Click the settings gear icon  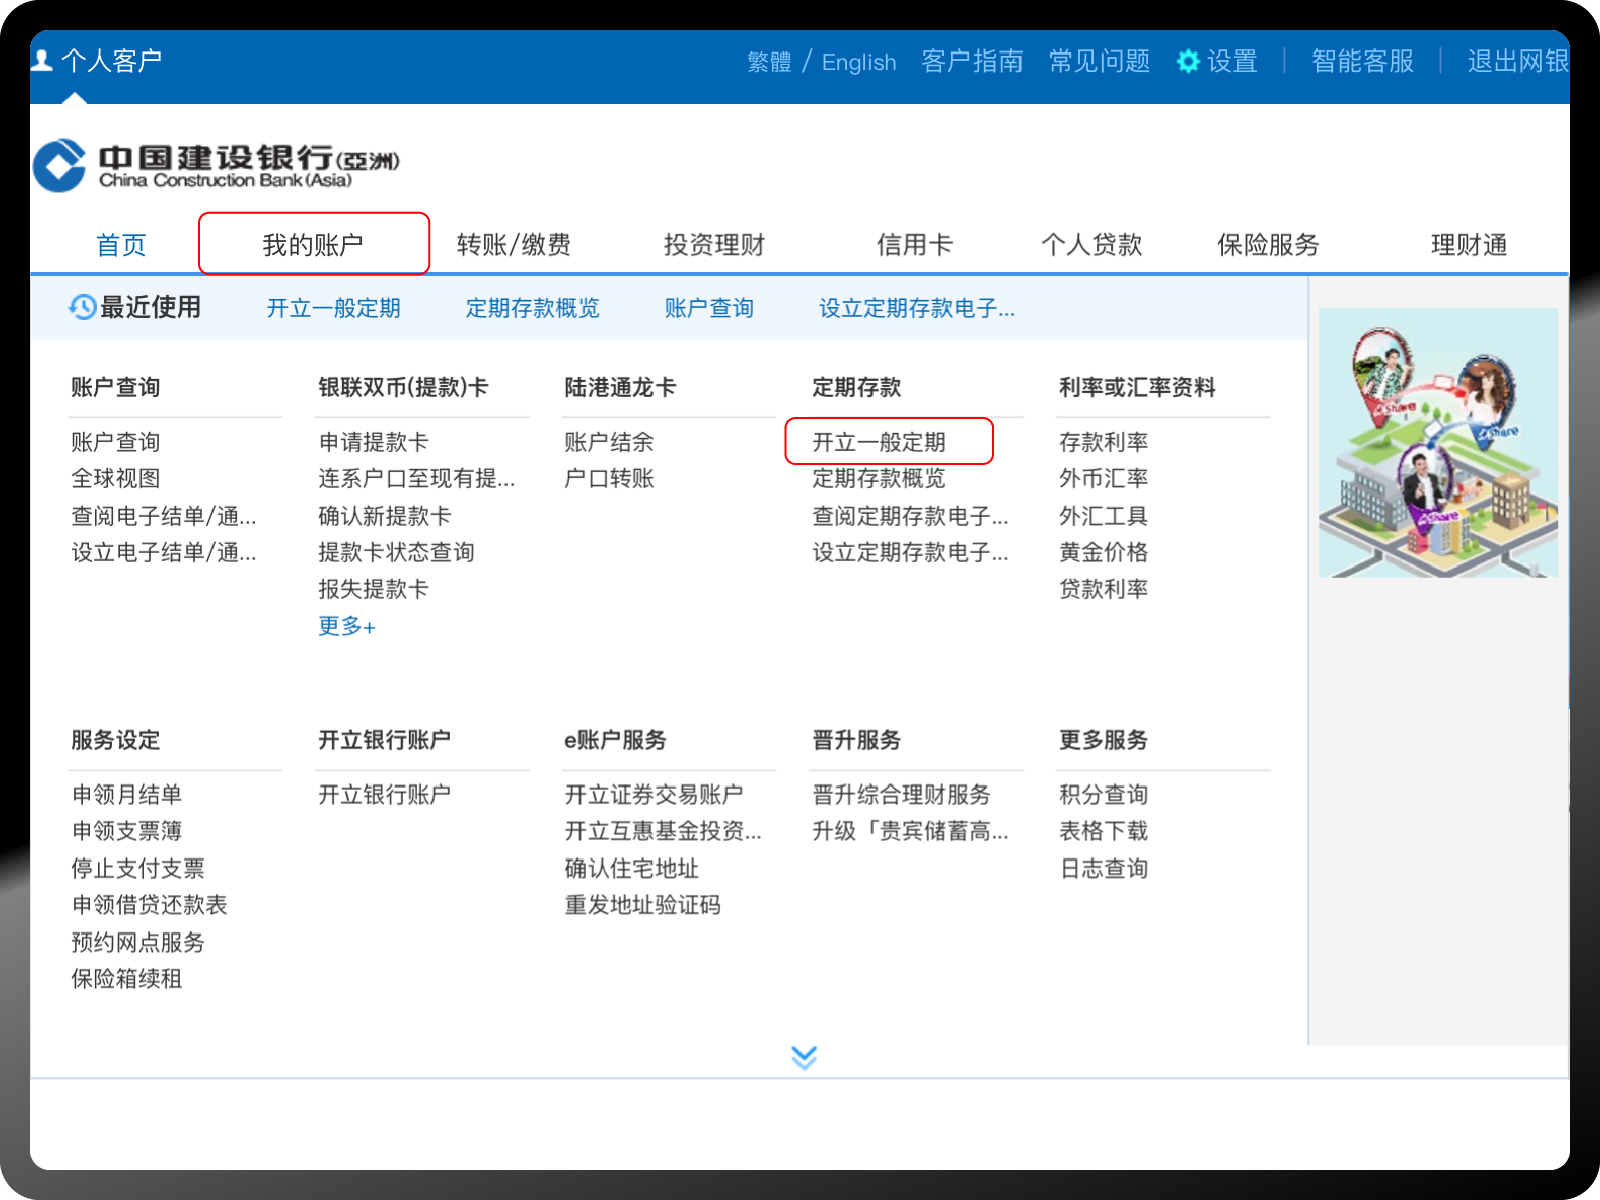(1187, 61)
